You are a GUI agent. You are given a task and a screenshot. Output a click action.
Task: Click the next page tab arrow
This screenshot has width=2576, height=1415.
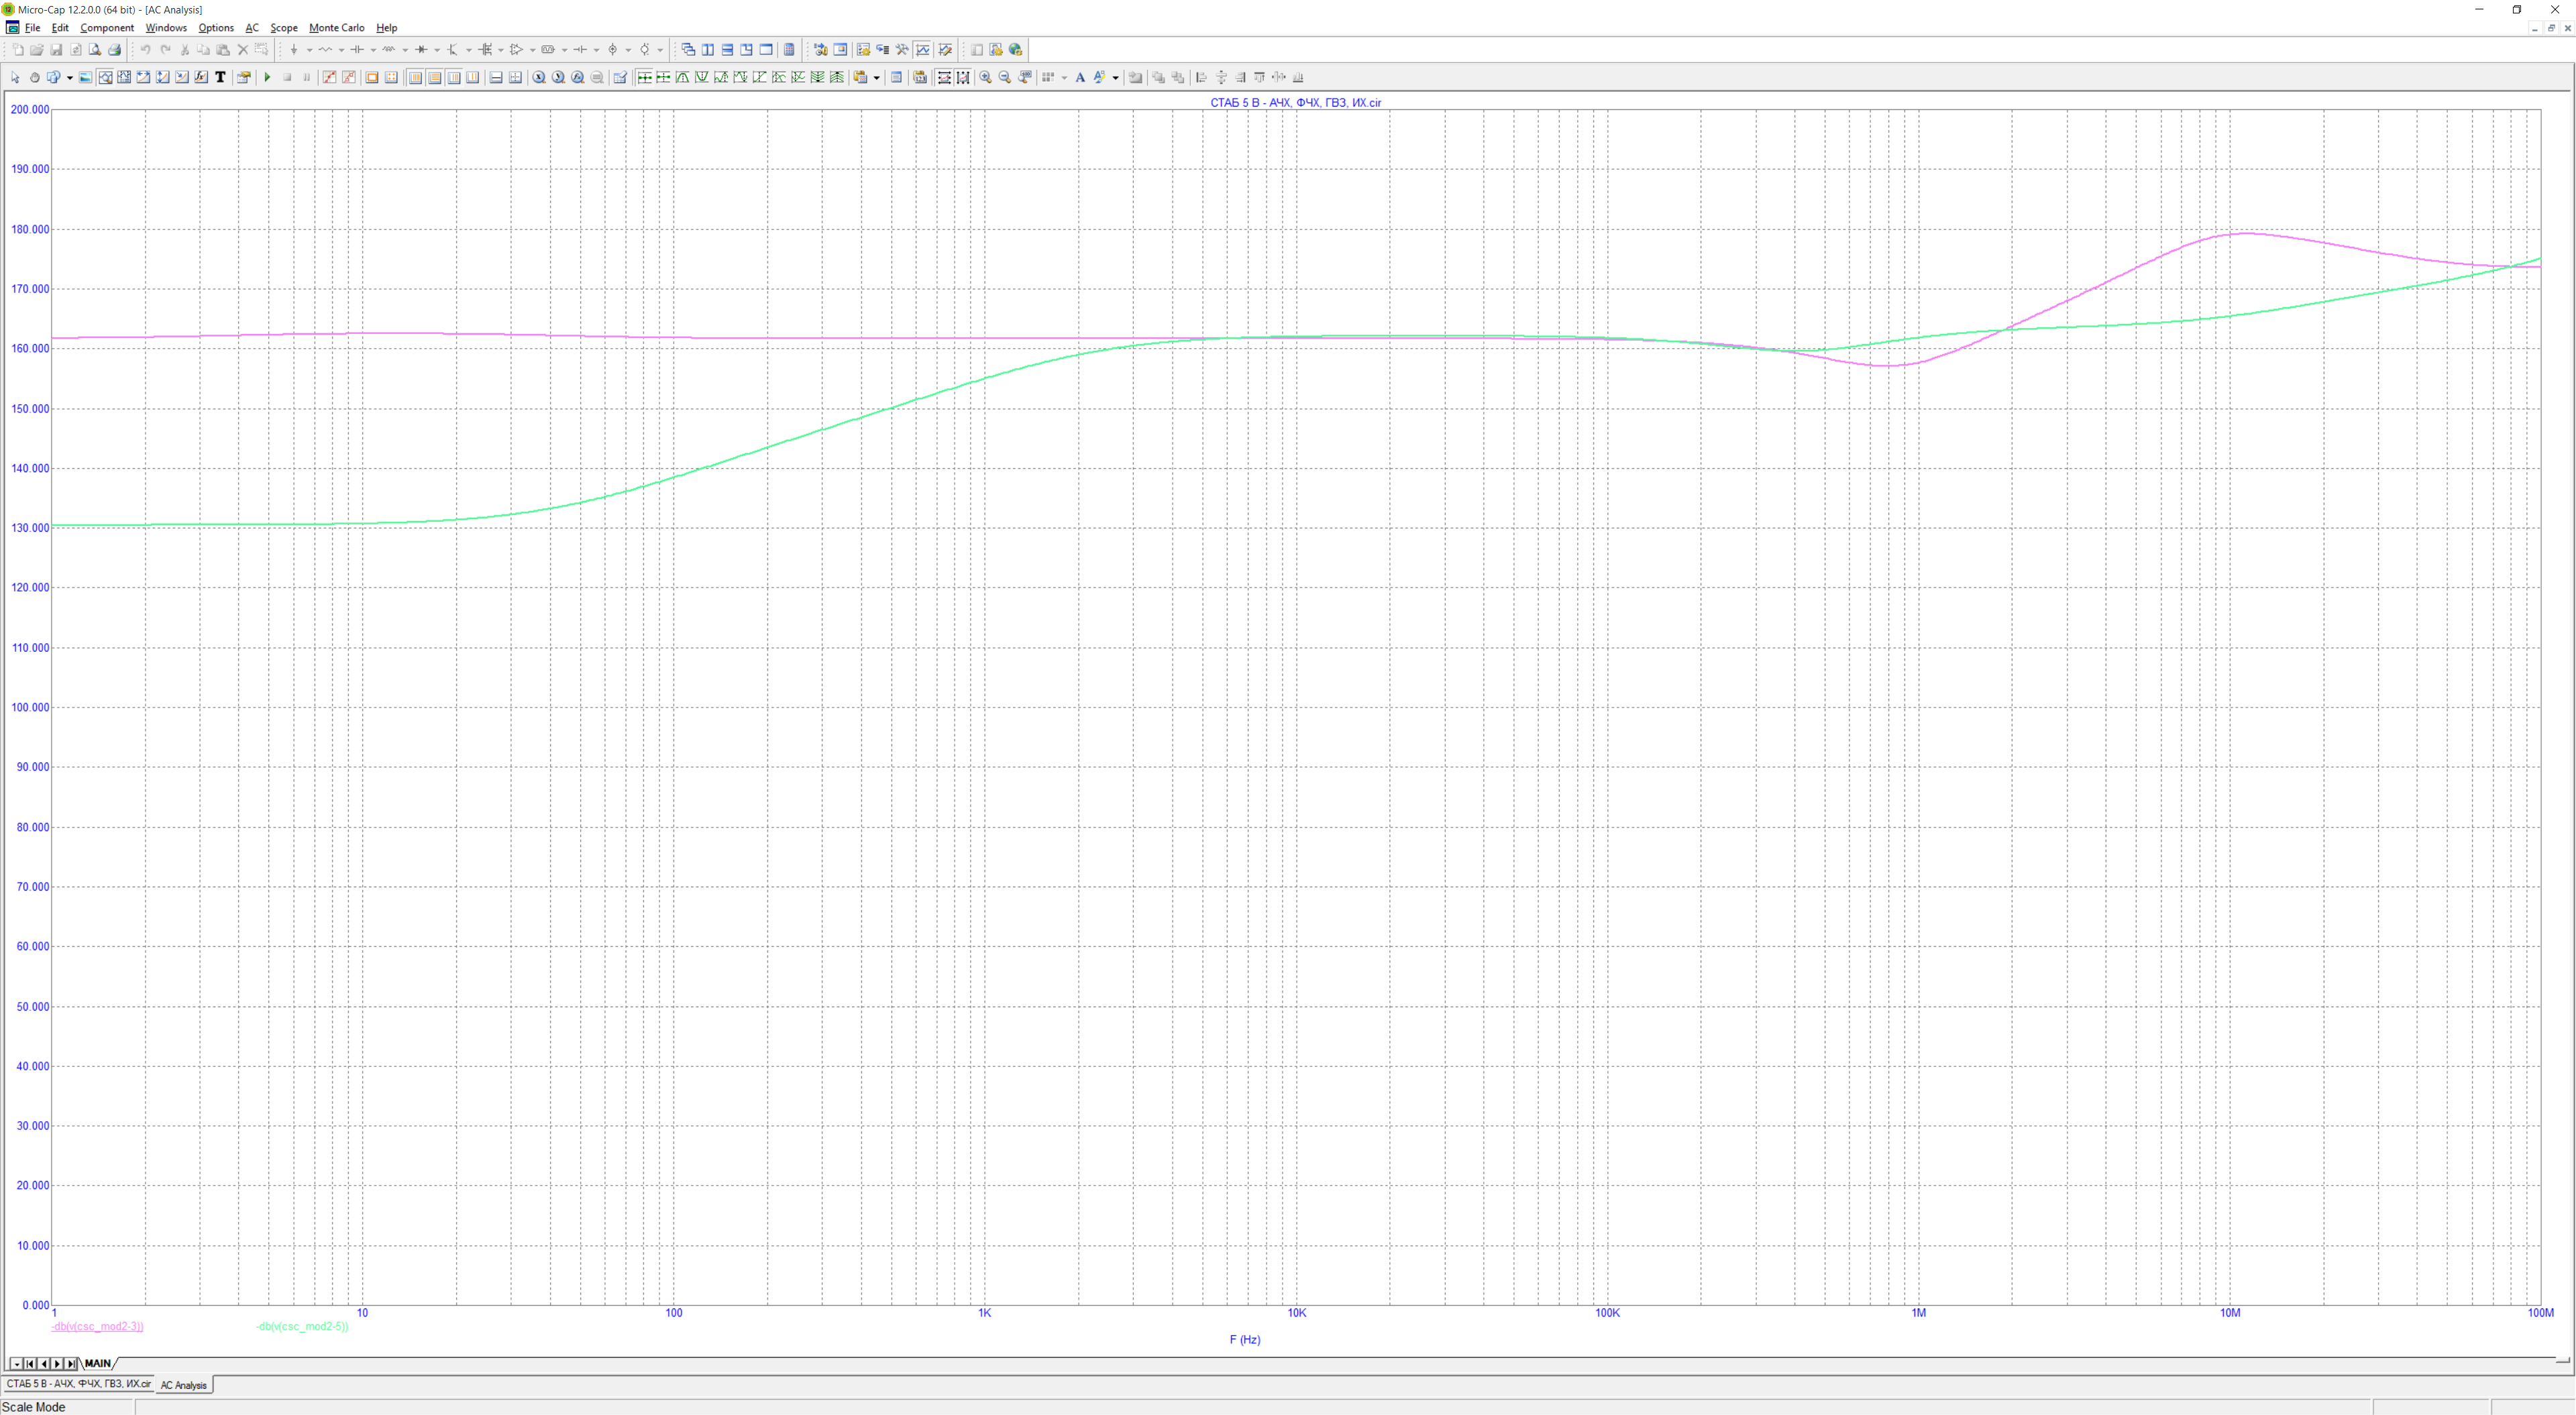(57, 1363)
